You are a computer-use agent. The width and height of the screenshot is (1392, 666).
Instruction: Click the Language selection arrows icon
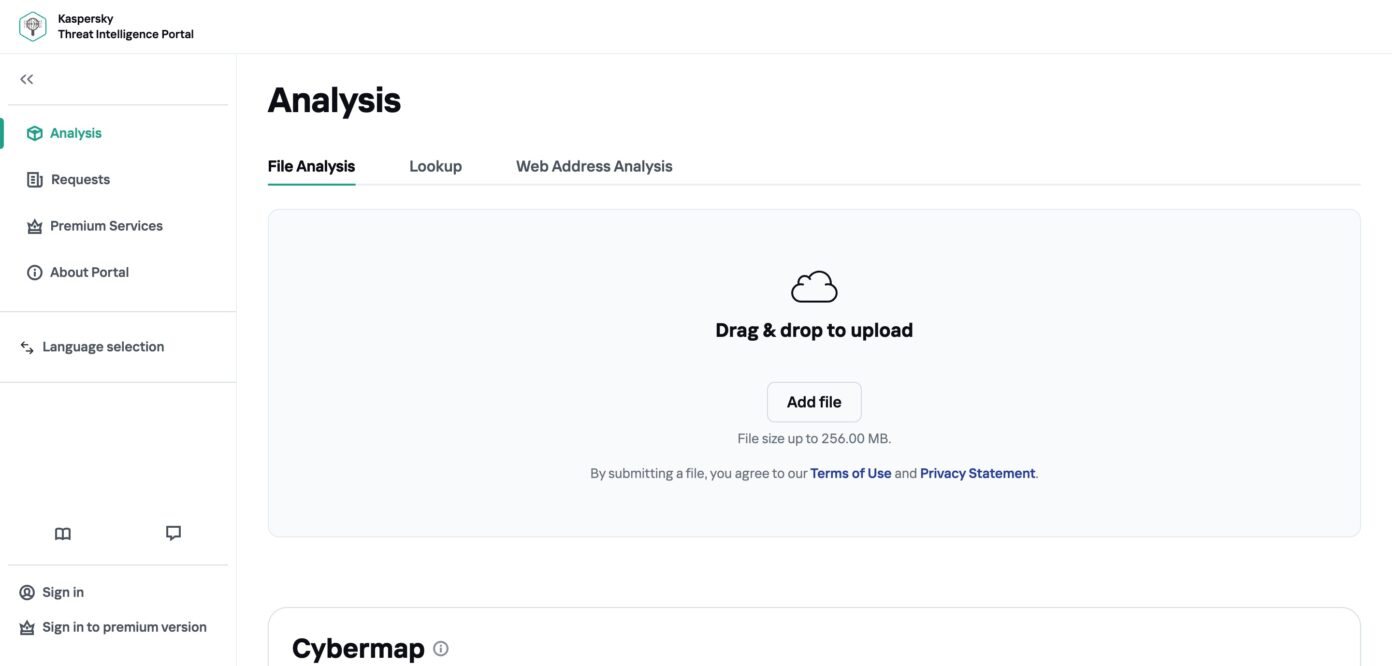[x=27, y=347]
